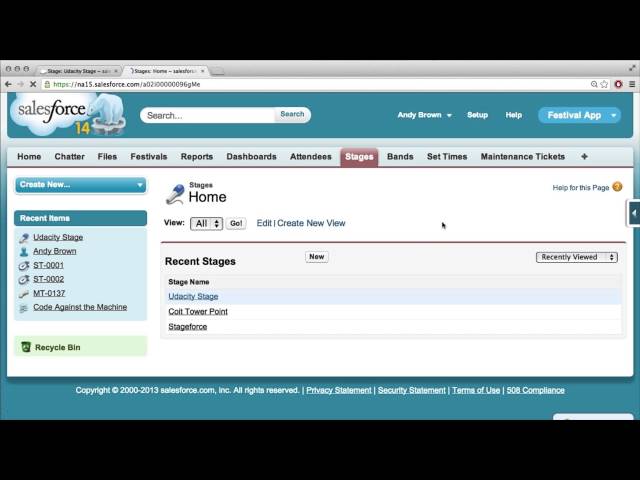Open the Terms of Use link
The width and height of the screenshot is (640, 480).
coord(476,390)
